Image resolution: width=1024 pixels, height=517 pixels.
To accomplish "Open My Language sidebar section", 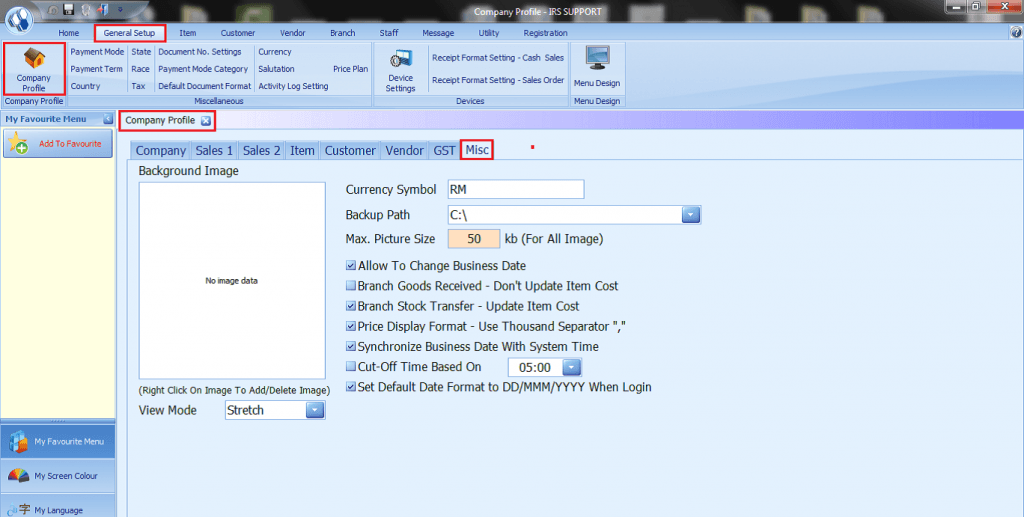I will [57, 509].
